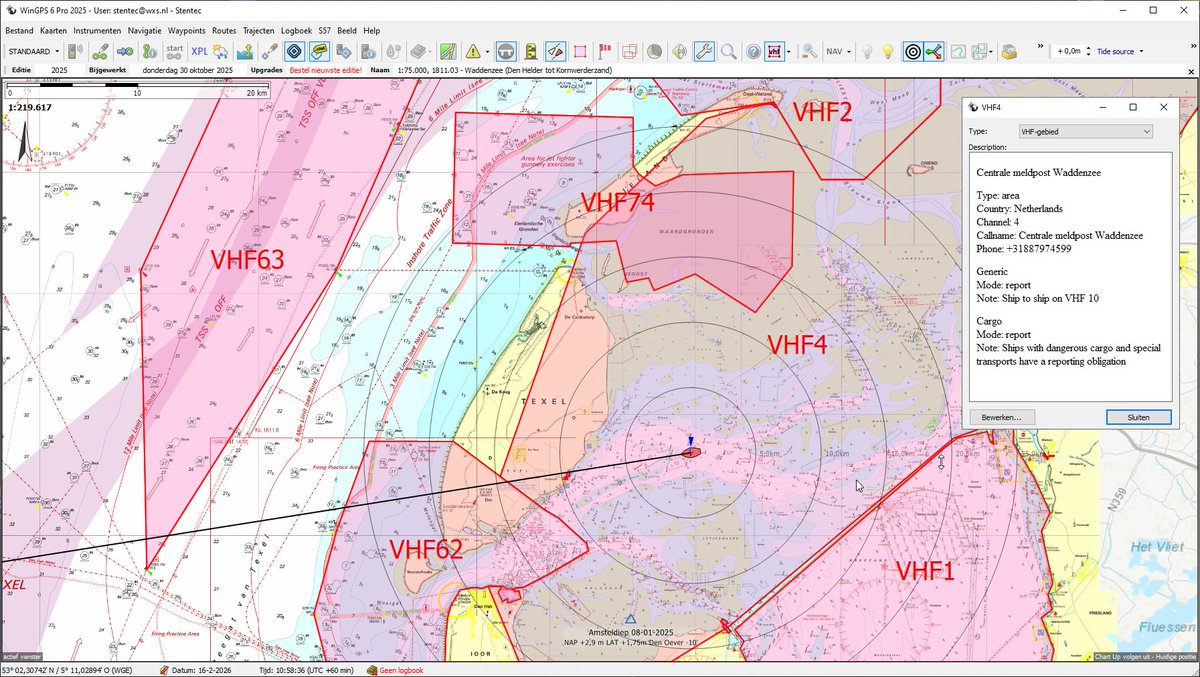
Task: Open the Logboek menu
Action: [x=296, y=31]
